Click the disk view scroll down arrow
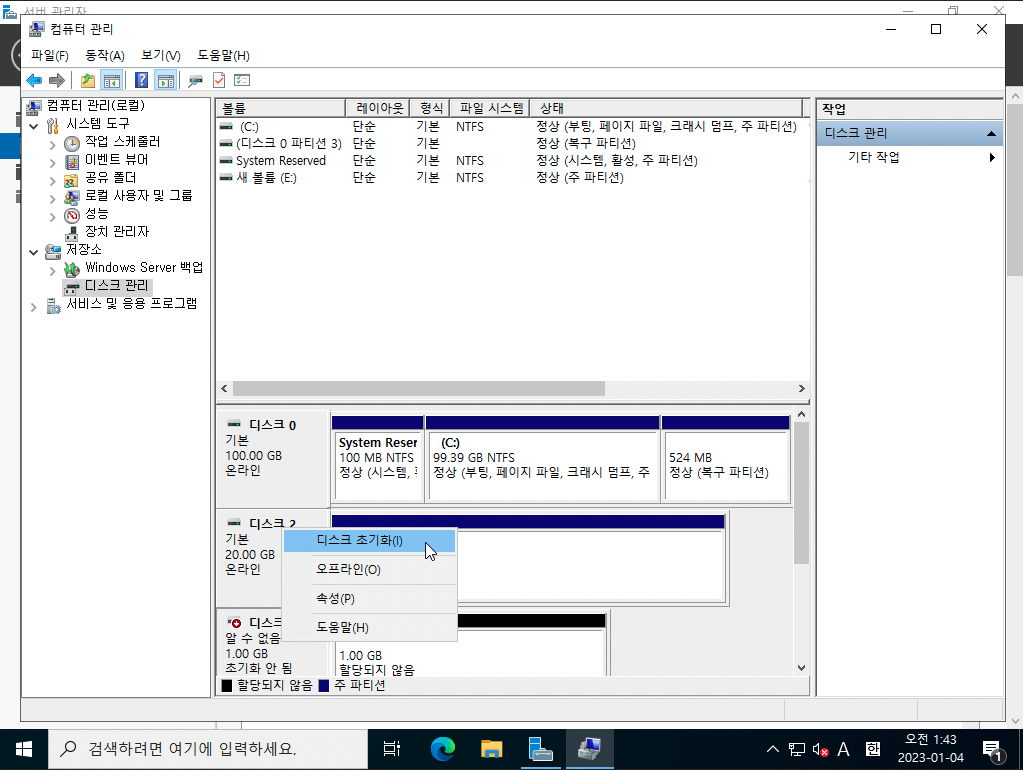The image size is (1023, 770). (801, 668)
